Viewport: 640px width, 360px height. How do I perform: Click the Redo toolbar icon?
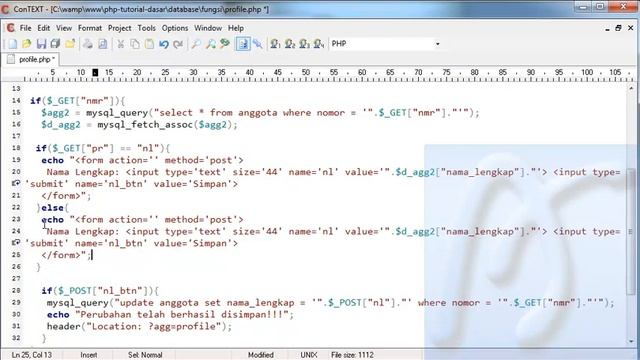[178, 44]
